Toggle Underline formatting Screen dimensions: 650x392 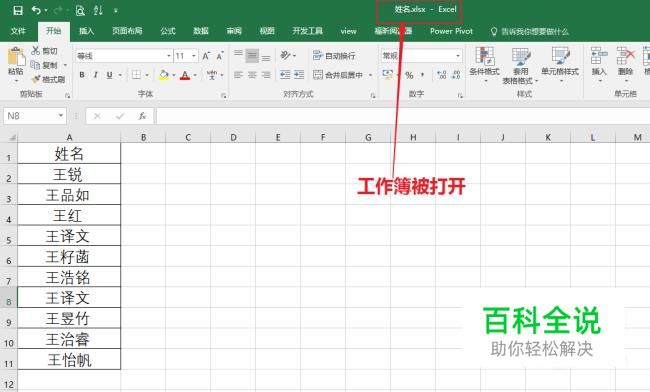coord(109,75)
